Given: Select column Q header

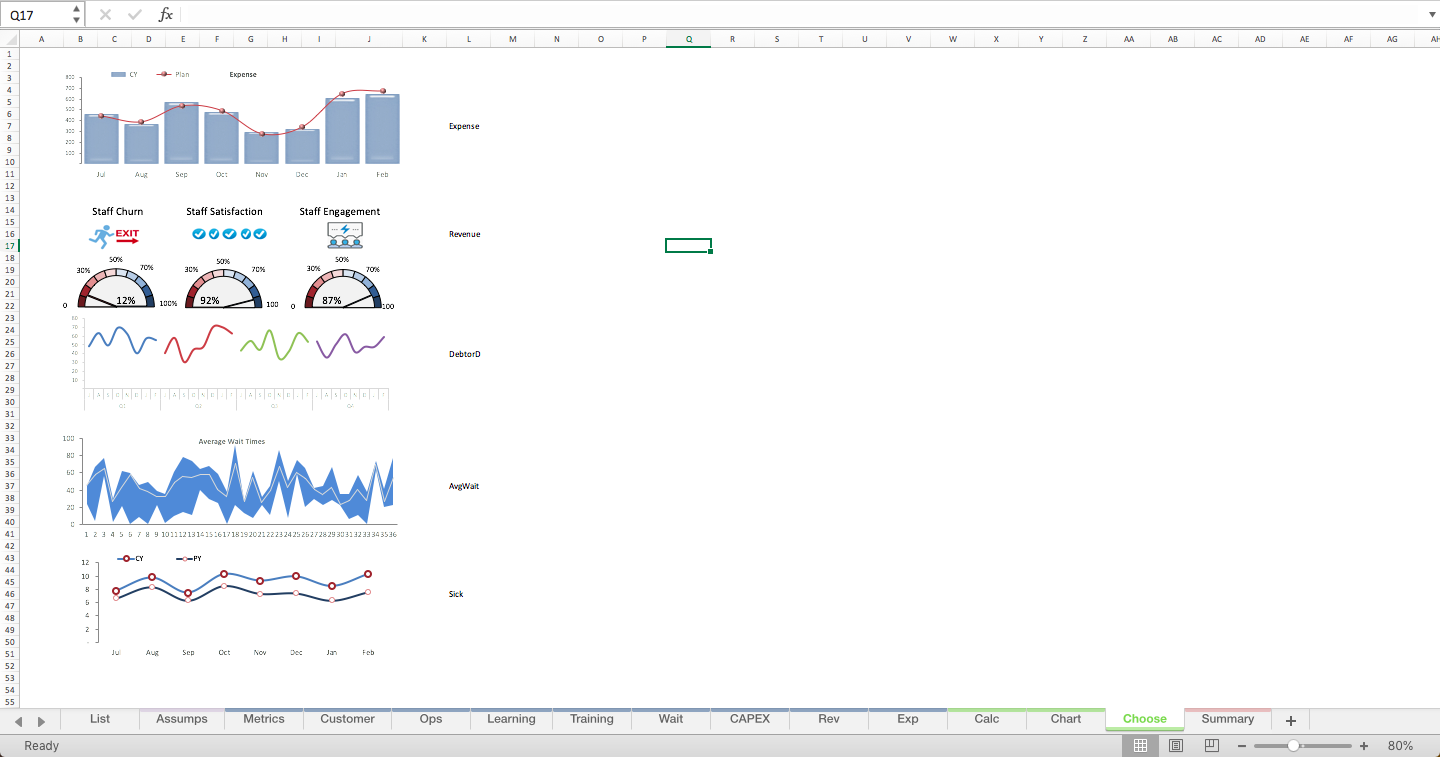Looking at the screenshot, I should [689, 39].
